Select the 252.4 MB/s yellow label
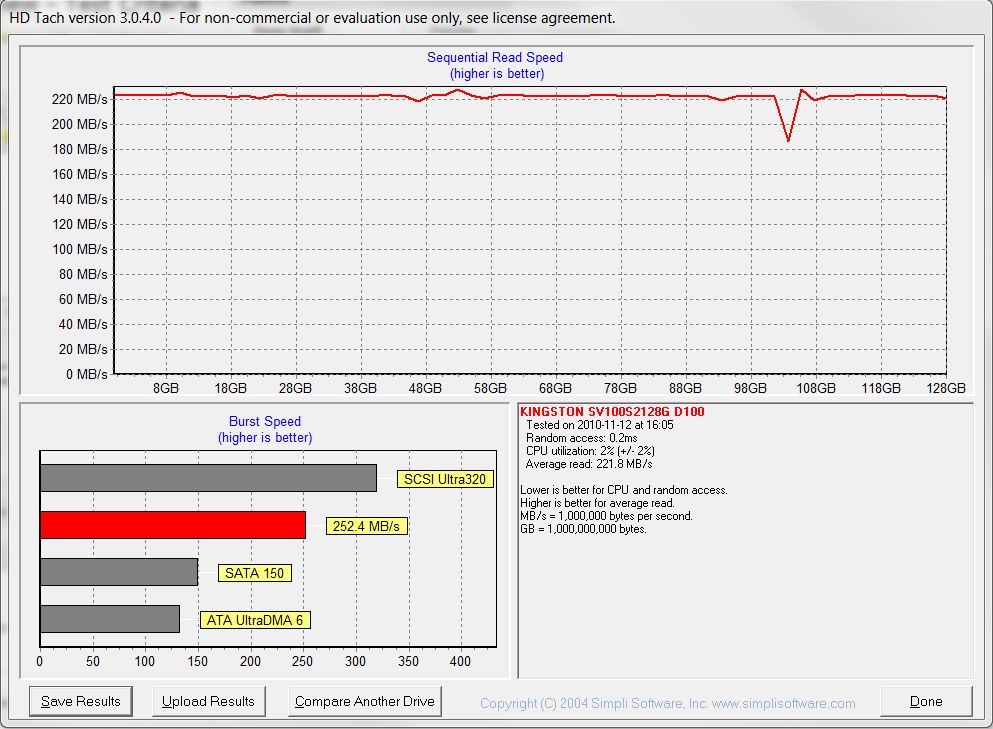 coord(367,526)
